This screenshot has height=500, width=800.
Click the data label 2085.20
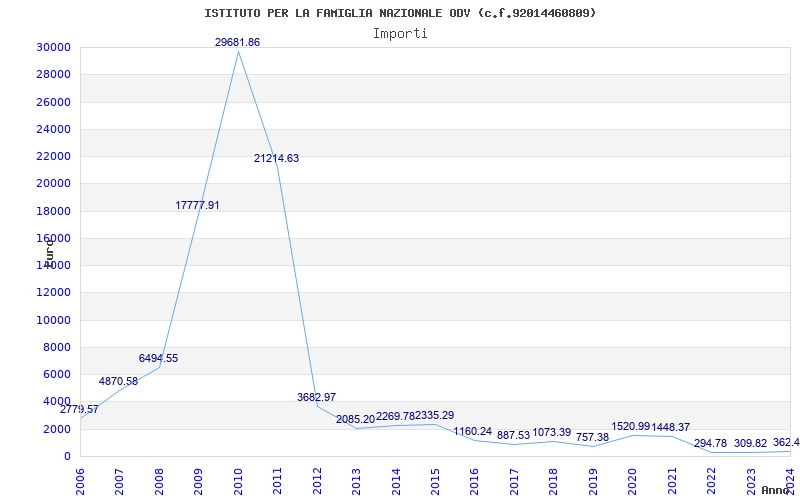(356, 419)
